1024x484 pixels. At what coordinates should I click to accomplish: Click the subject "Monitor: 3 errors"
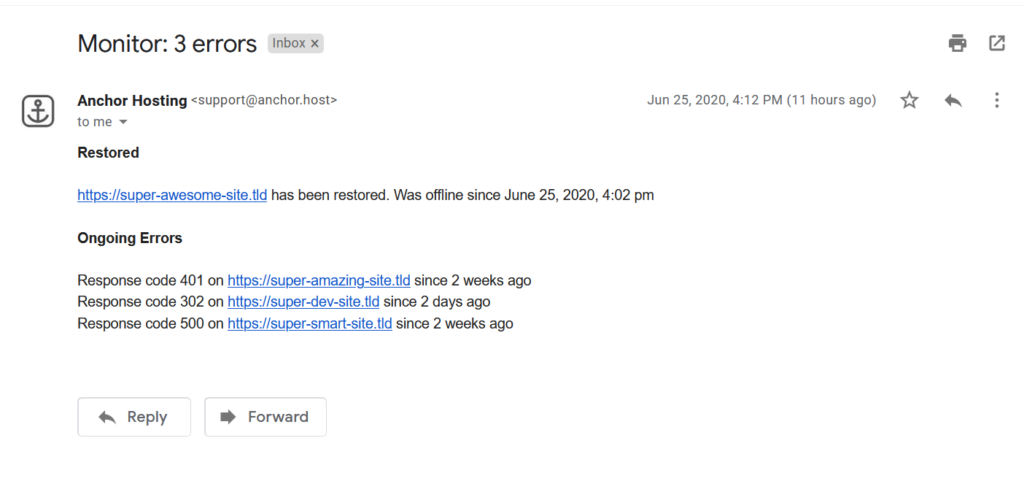point(167,44)
